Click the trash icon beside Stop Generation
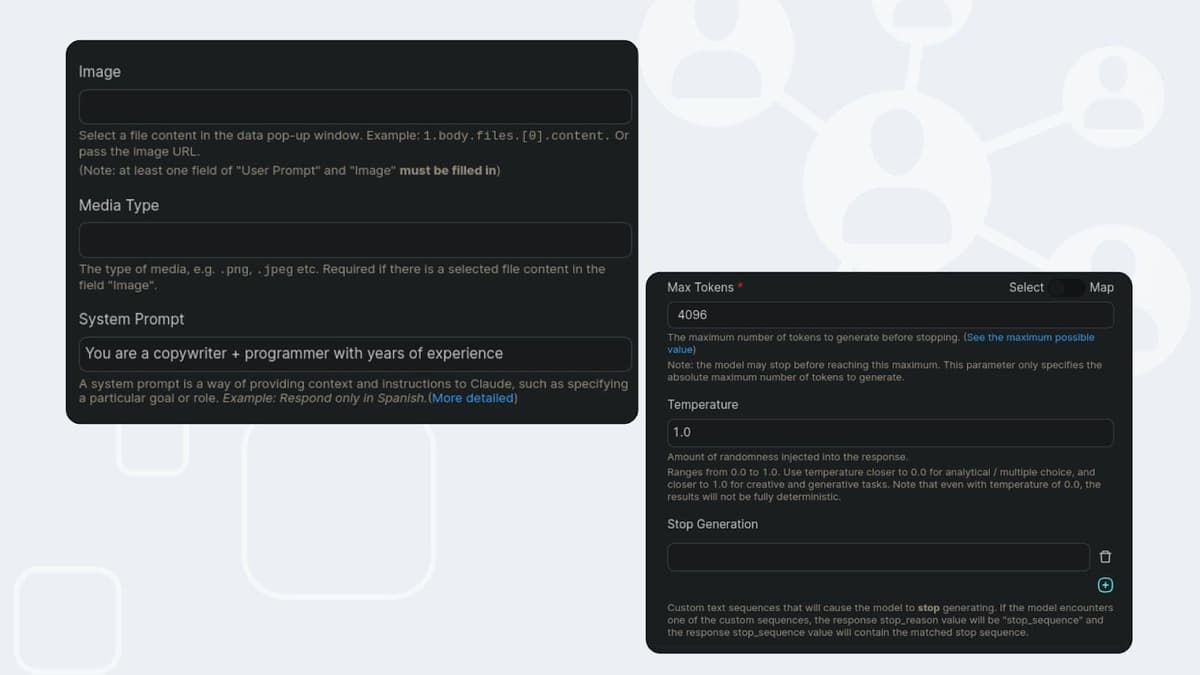1200x675 pixels. pyautogui.click(x=1105, y=557)
